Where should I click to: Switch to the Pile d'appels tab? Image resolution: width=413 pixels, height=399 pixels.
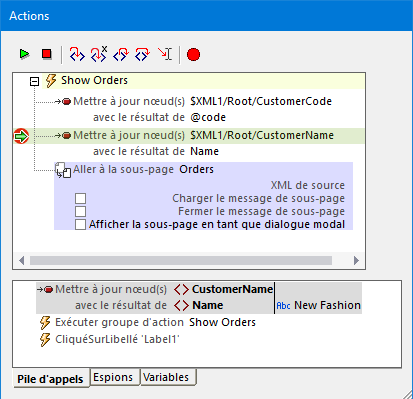(x=51, y=379)
